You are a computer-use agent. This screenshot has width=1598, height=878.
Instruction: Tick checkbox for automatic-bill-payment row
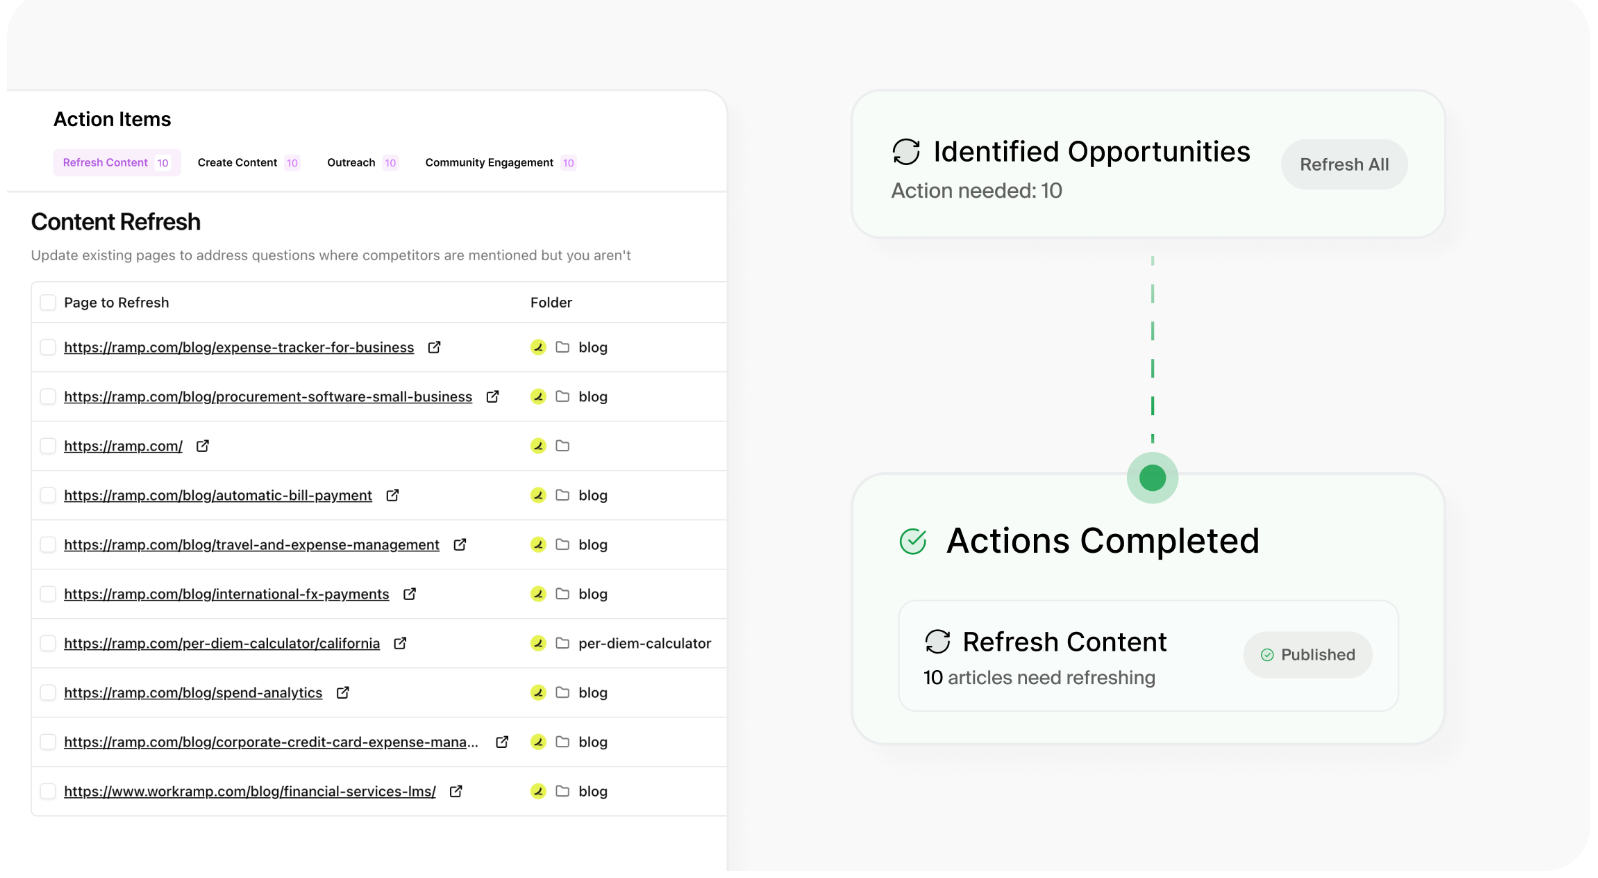point(48,495)
